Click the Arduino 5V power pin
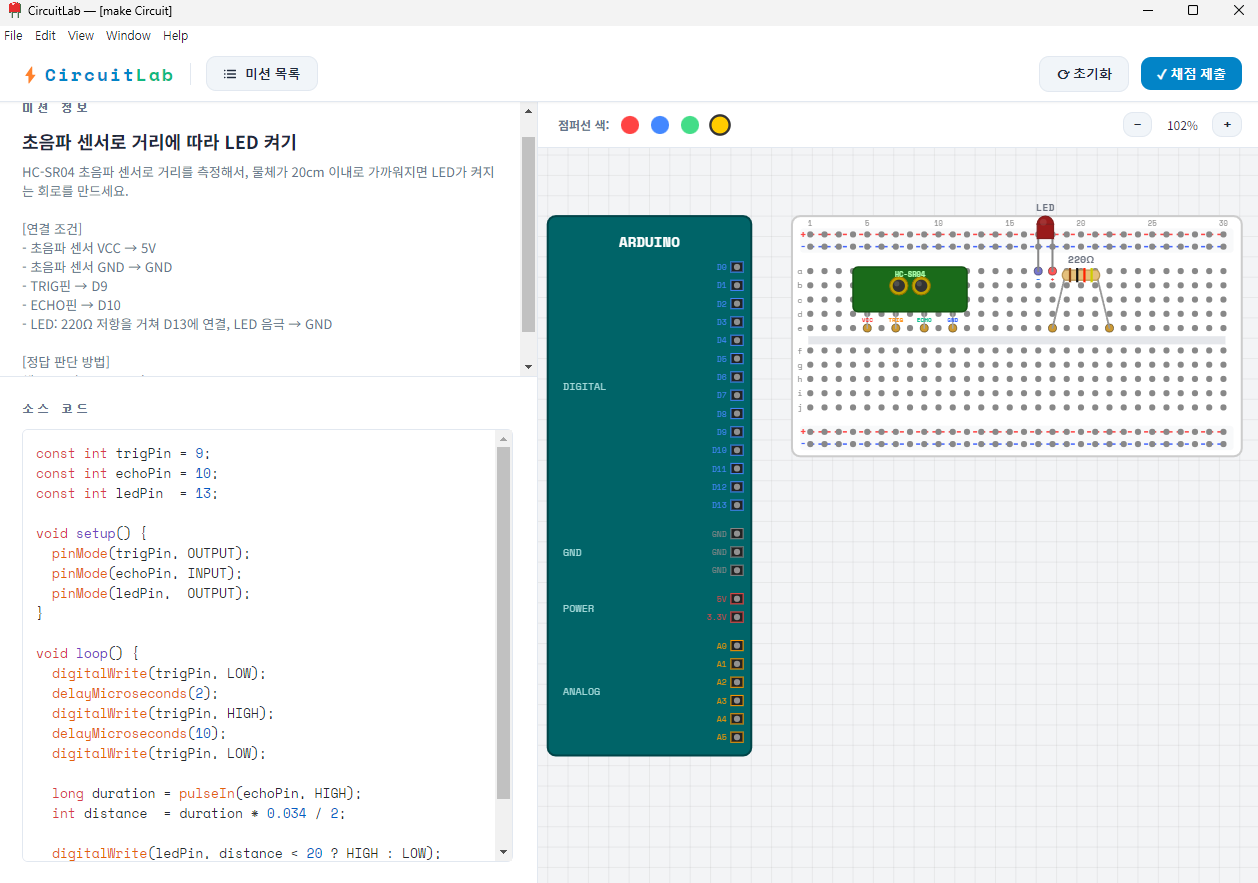1258x883 pixels. 737,598
